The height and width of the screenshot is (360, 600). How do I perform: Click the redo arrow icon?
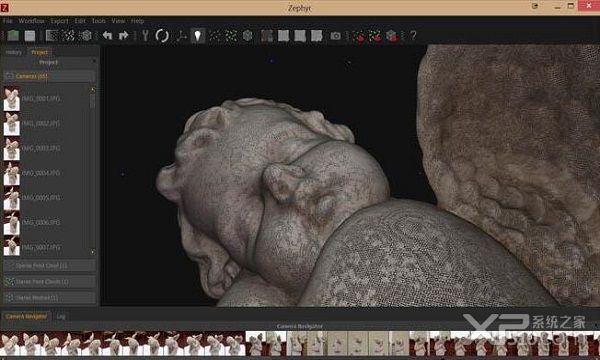[x=124, y=36]
